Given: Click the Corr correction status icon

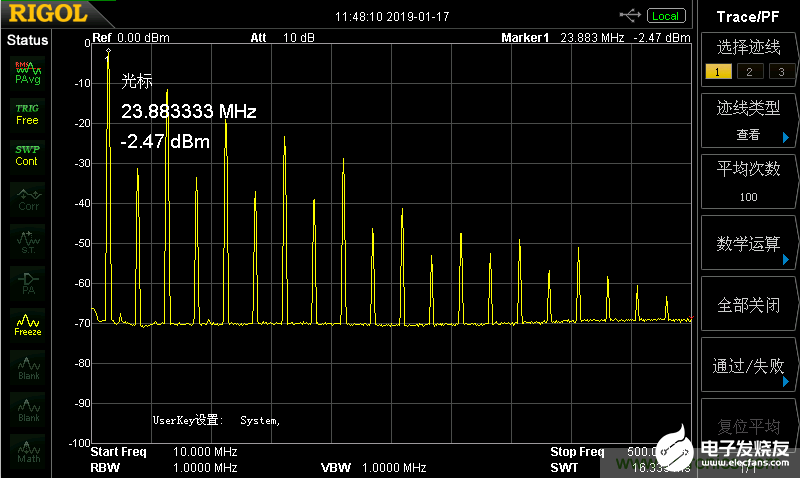Looking at the screenshot, I should 27,199.
